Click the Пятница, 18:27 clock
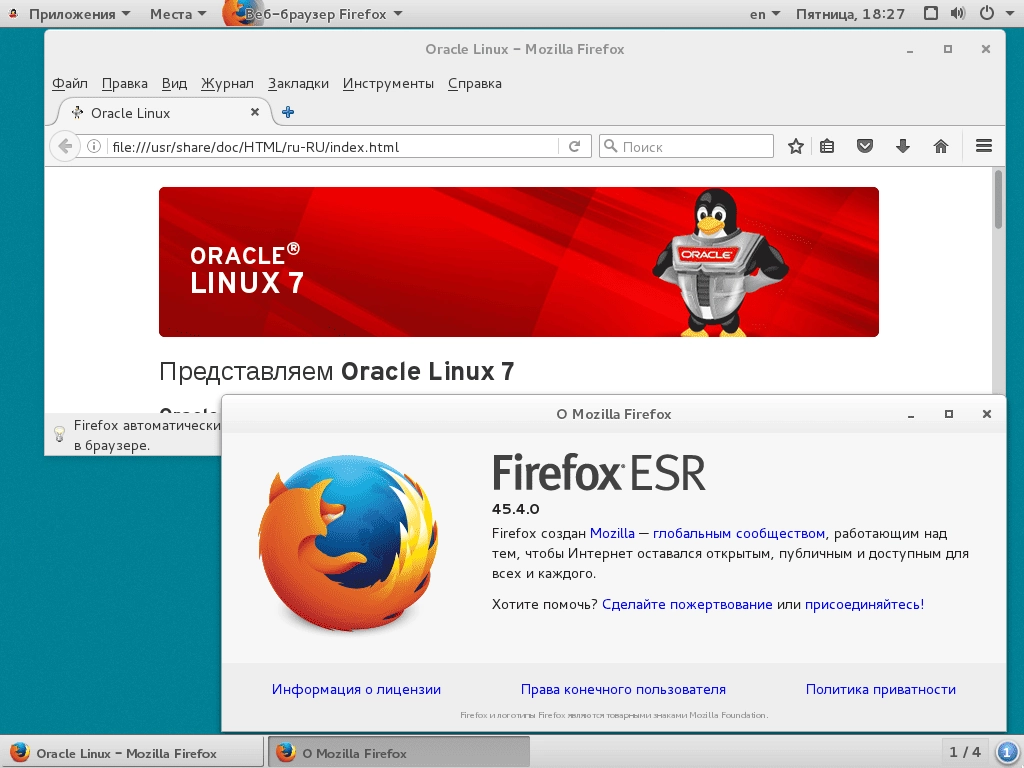This screenshot has width=1024, height=768. [x=850, y=14]
